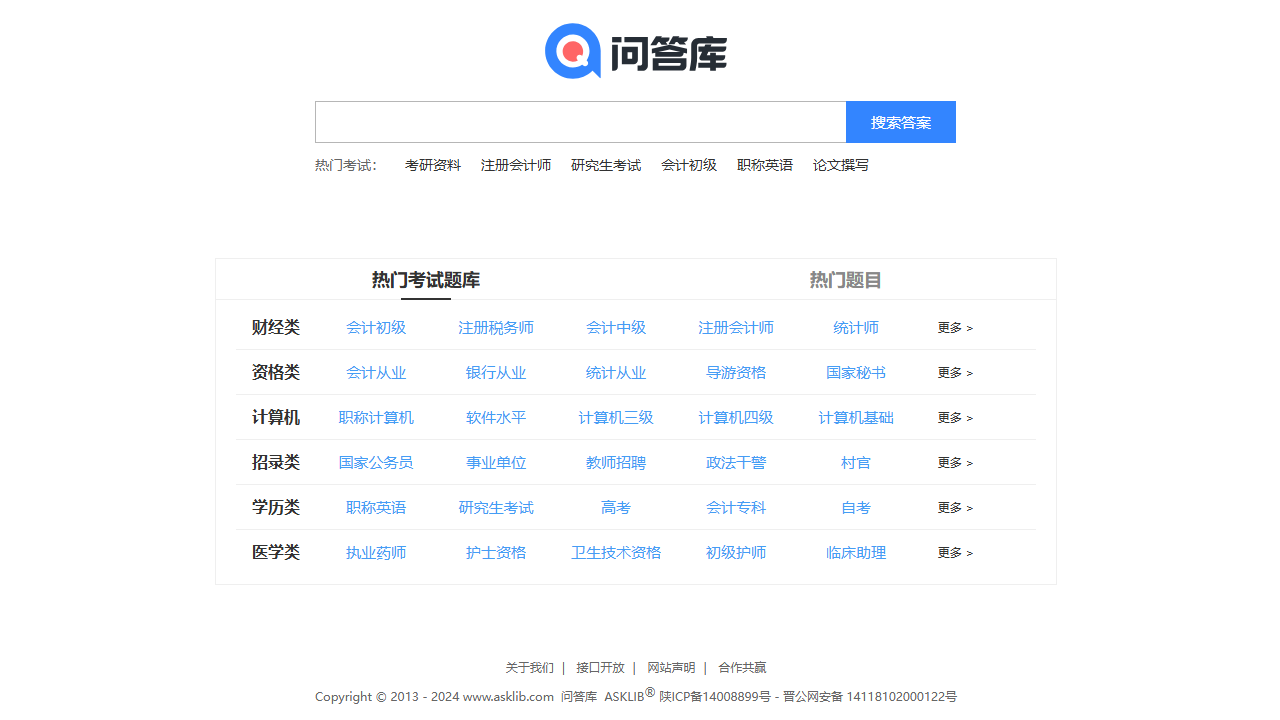
Task: Open the 注册会计师 link in hot exams
Action: (516, 165)
